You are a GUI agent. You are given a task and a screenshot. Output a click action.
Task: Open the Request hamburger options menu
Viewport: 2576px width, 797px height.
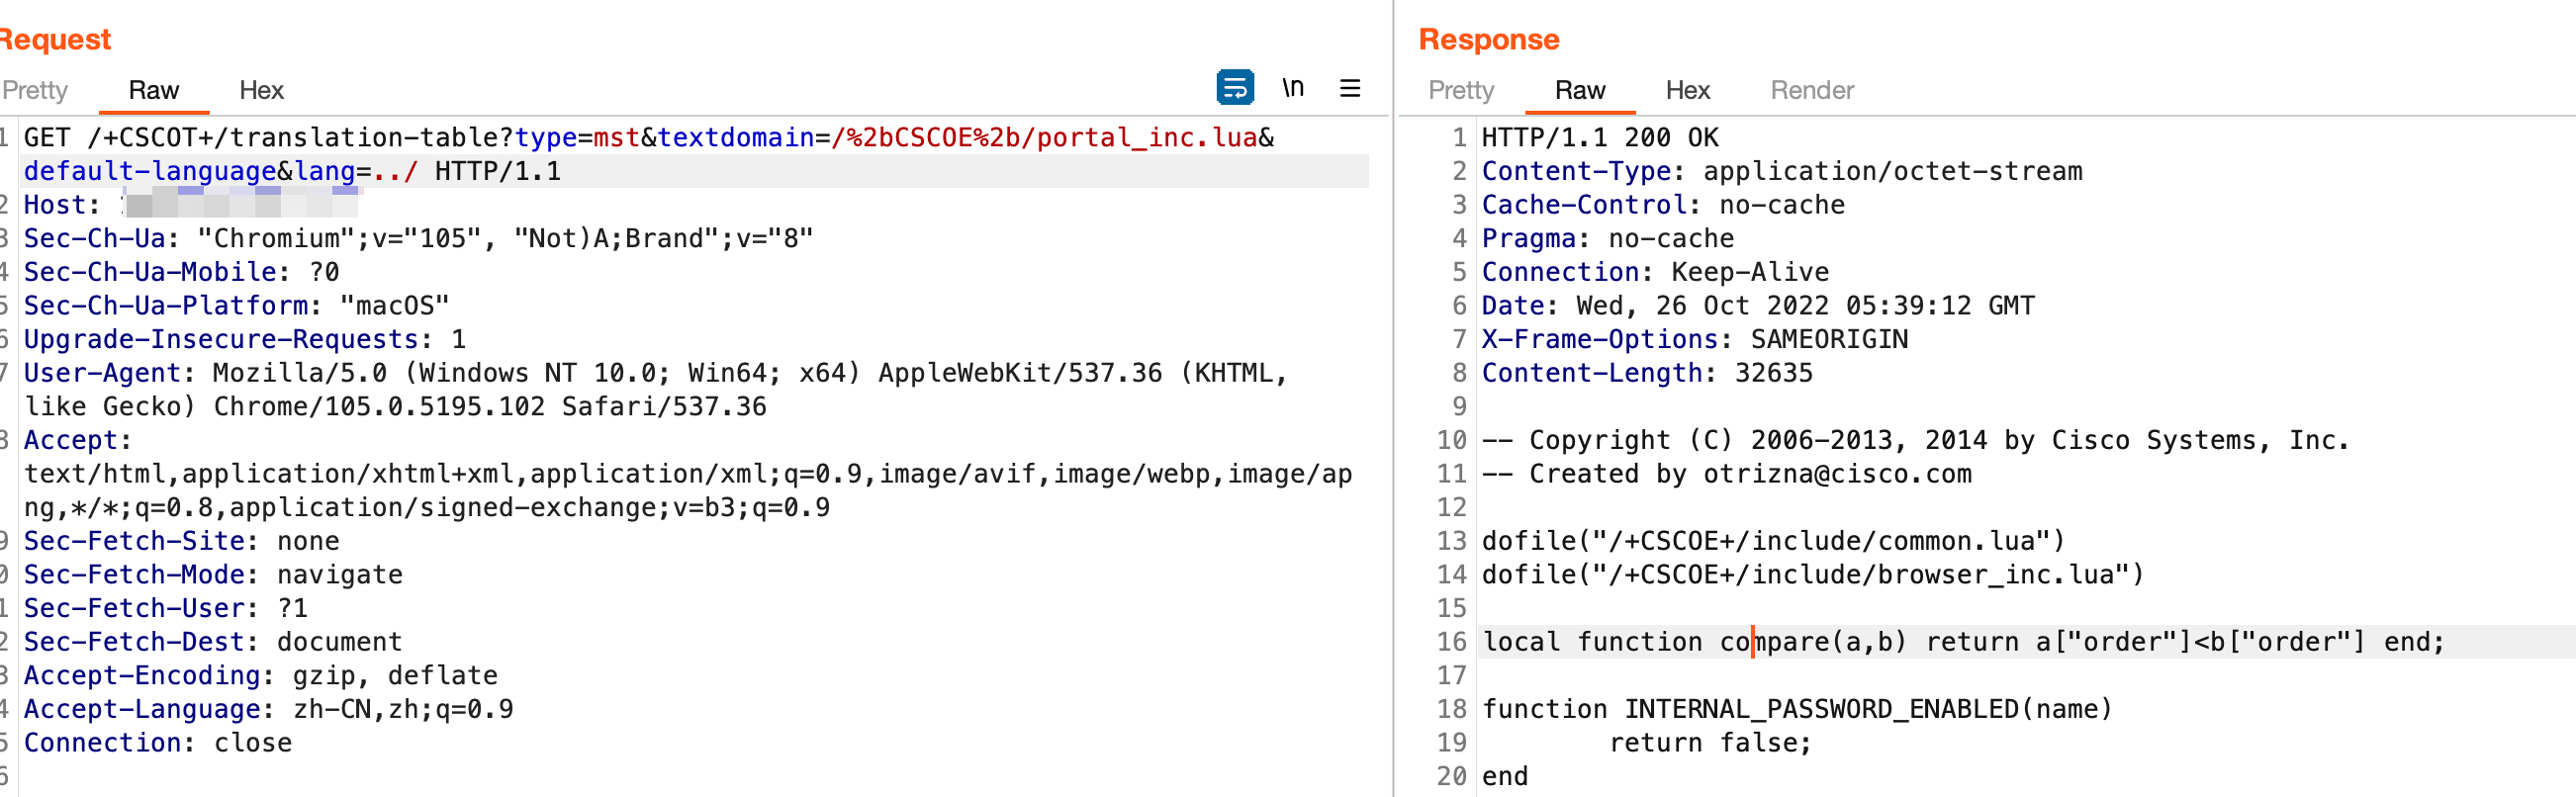1349,88
